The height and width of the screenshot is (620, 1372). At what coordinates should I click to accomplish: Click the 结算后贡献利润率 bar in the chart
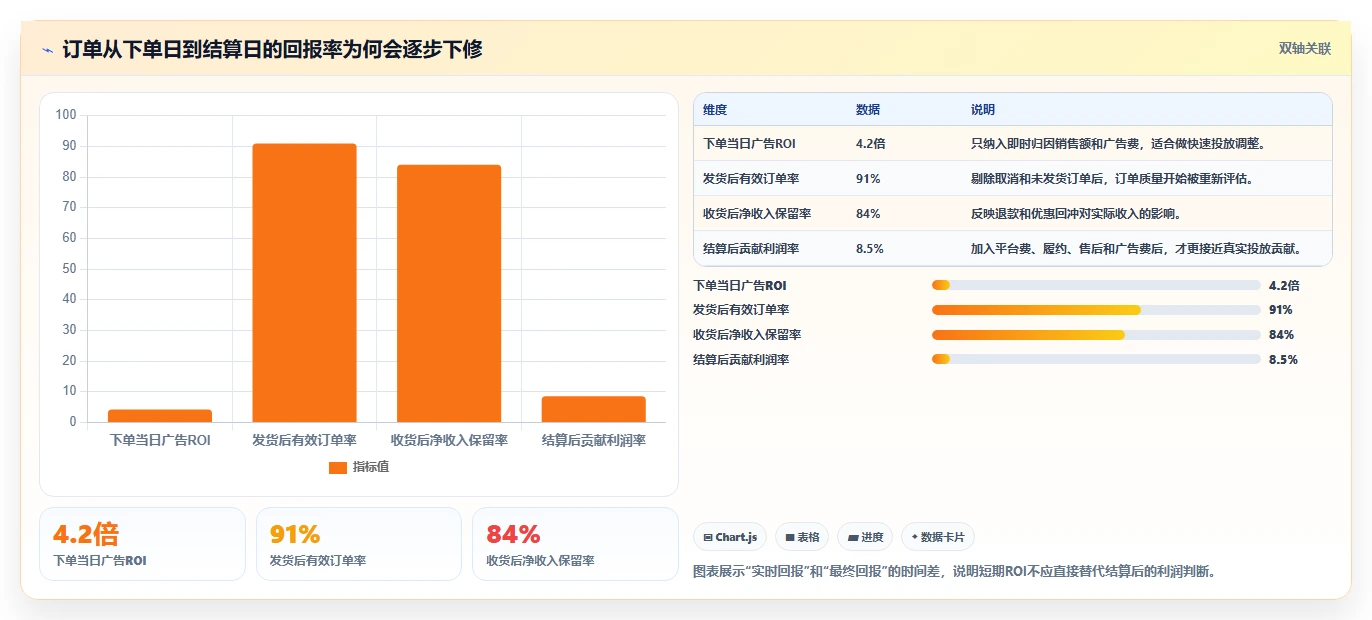(x=594, y=409)
